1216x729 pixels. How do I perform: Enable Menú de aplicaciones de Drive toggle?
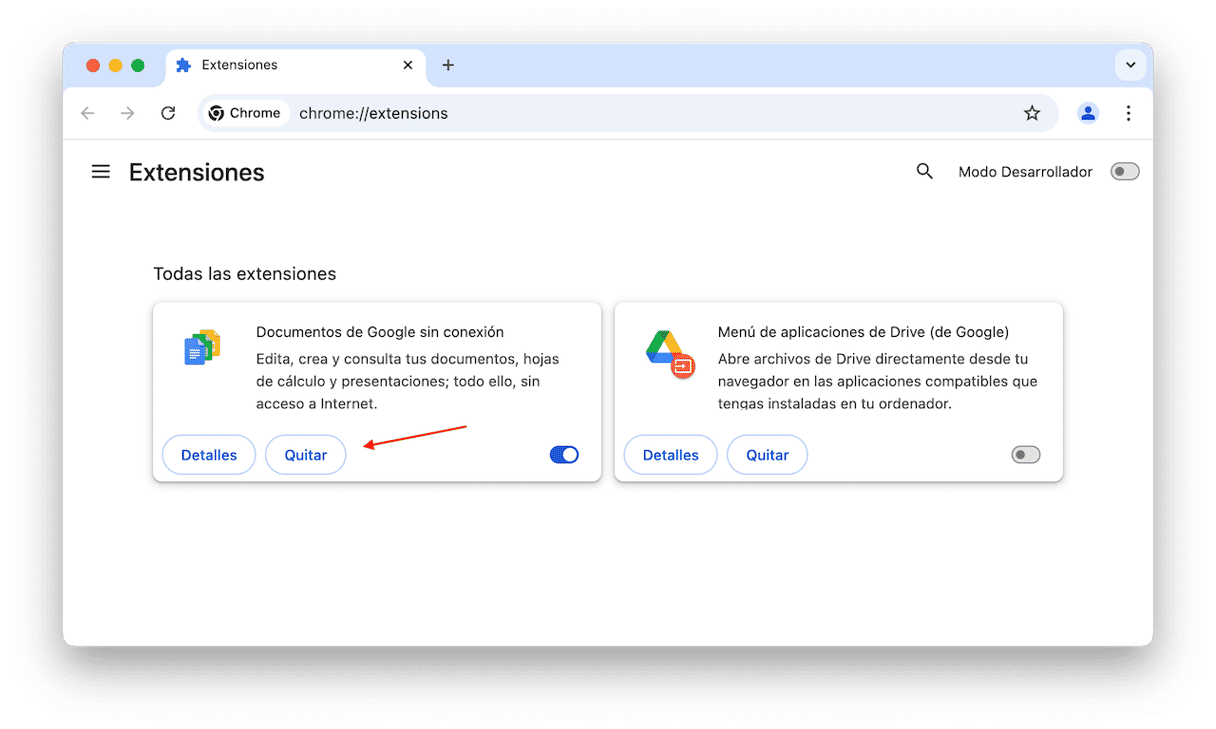(1026, 455)
